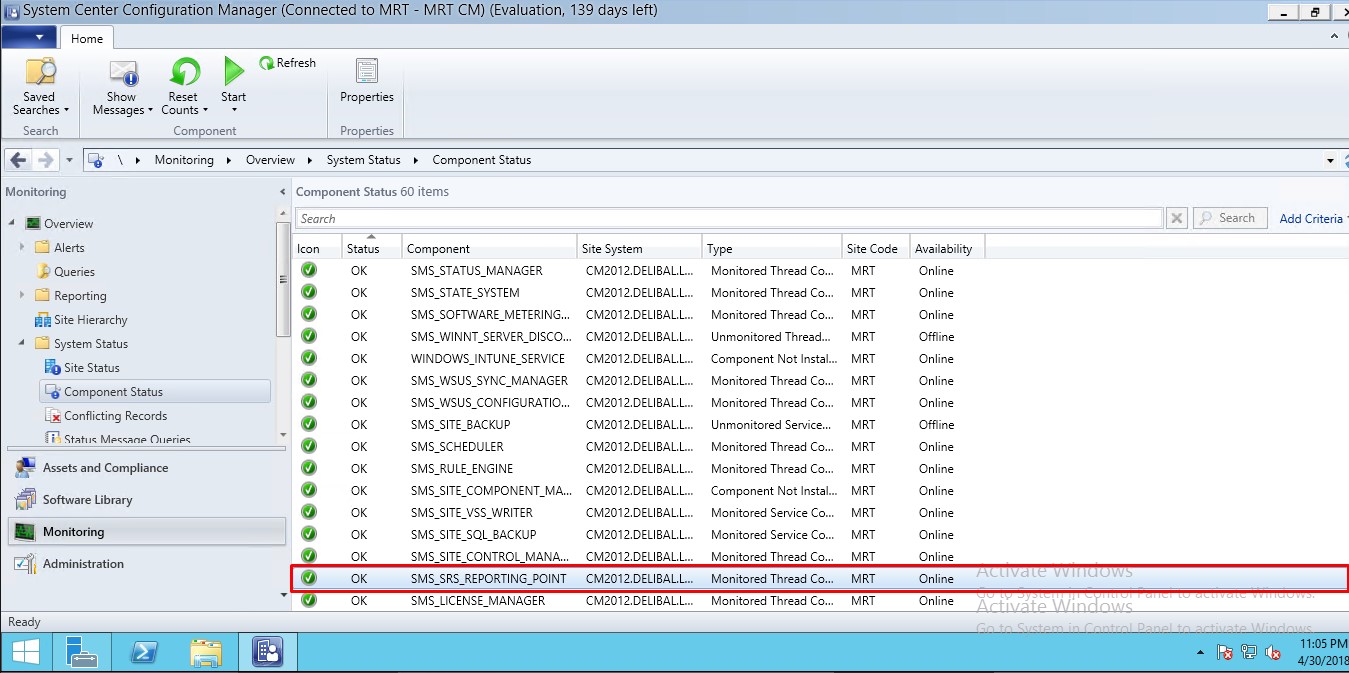1349x673 pixels.
Task: Open Saved Searches in the ribbon
Action: (40, 87)
